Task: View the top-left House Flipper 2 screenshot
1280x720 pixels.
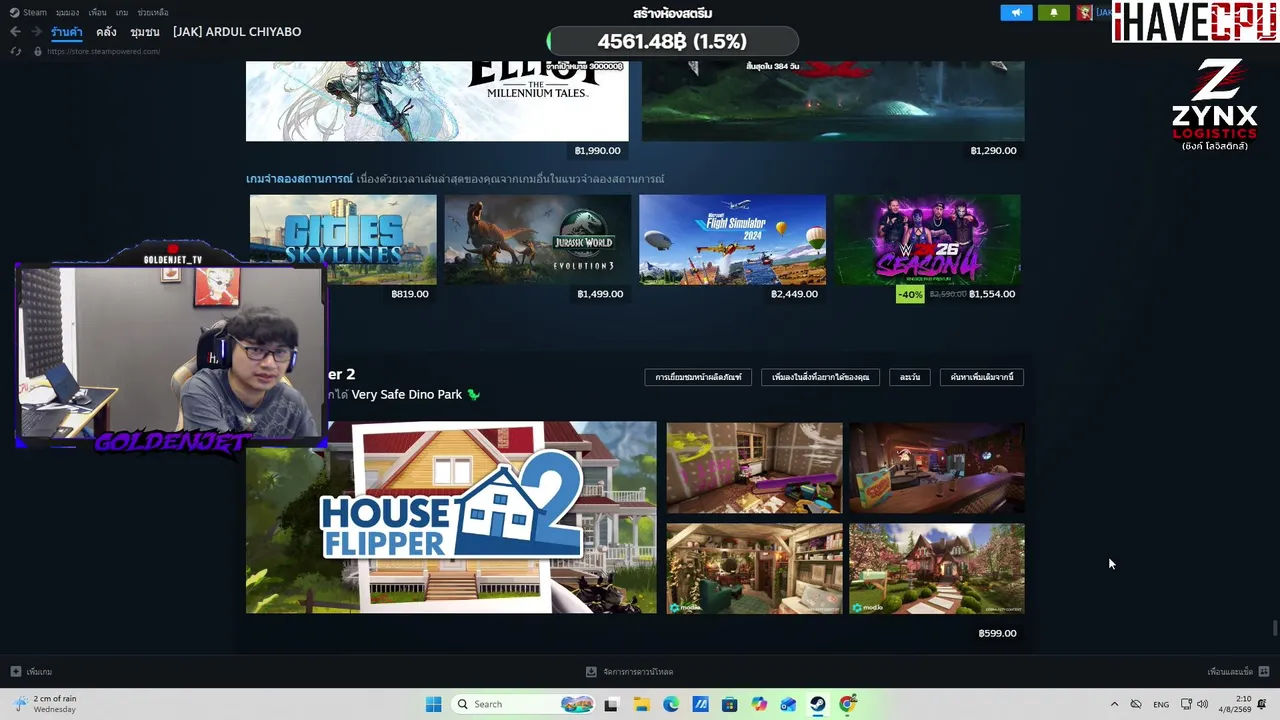Action: (x=755, y=467)
